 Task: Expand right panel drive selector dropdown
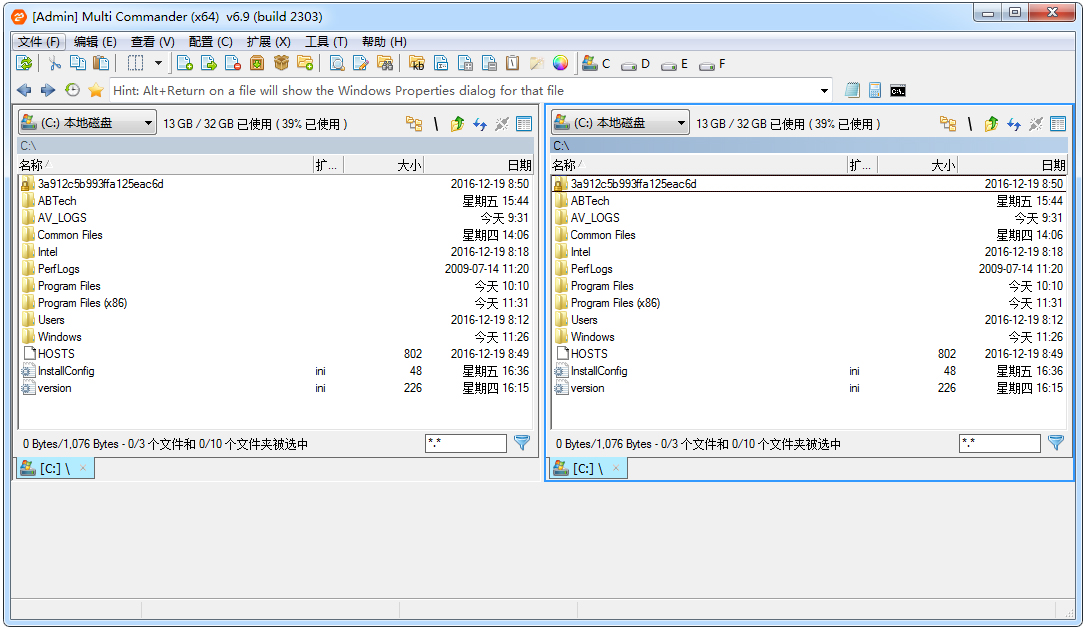681,123
